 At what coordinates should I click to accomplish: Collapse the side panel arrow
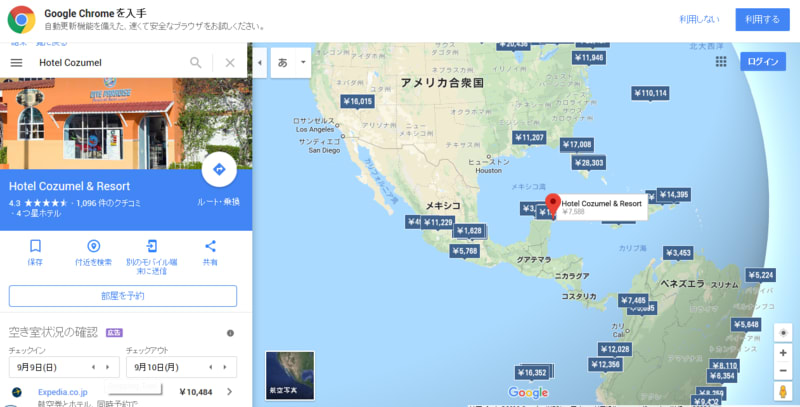coord(260,63)
